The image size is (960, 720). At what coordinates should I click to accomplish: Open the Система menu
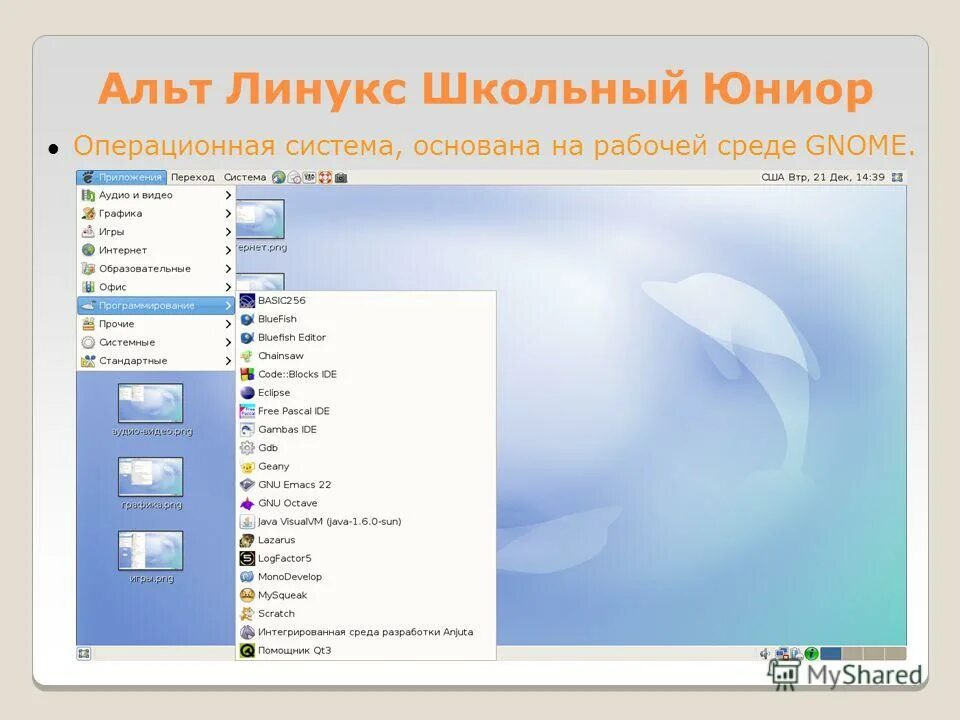(x=244, y=177)
